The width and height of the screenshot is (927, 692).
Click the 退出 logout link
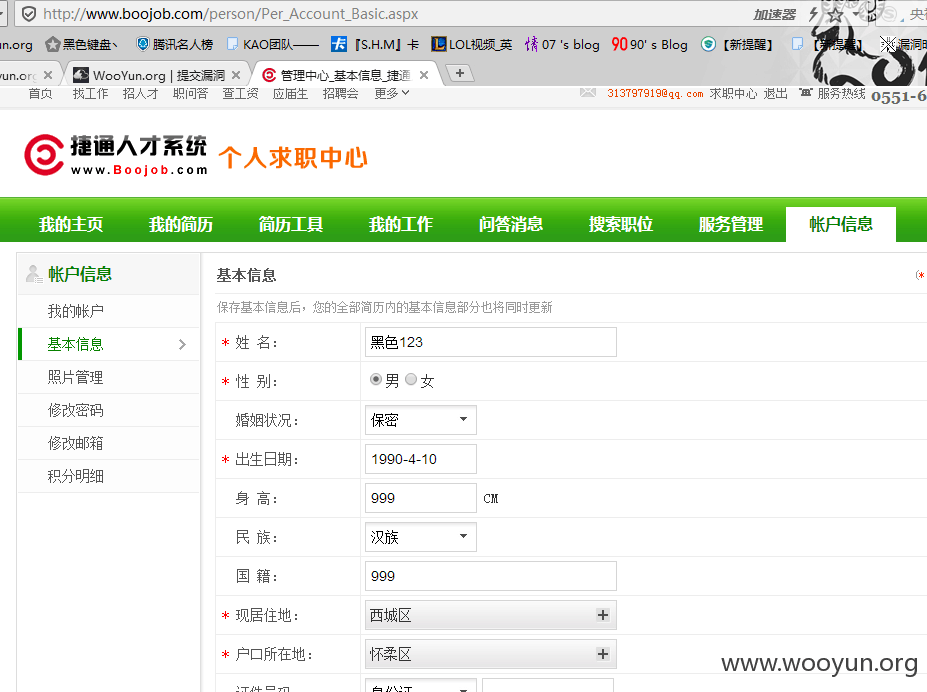click(x=776, y=93)
